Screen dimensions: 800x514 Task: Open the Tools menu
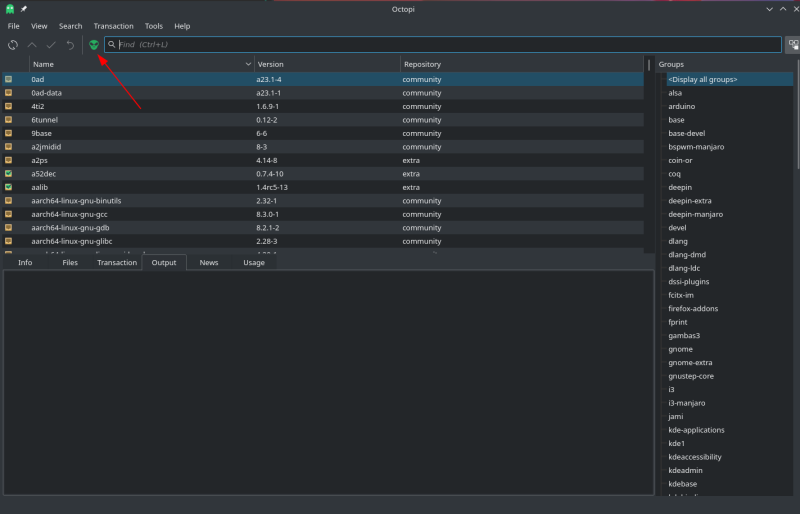[154, 26]
